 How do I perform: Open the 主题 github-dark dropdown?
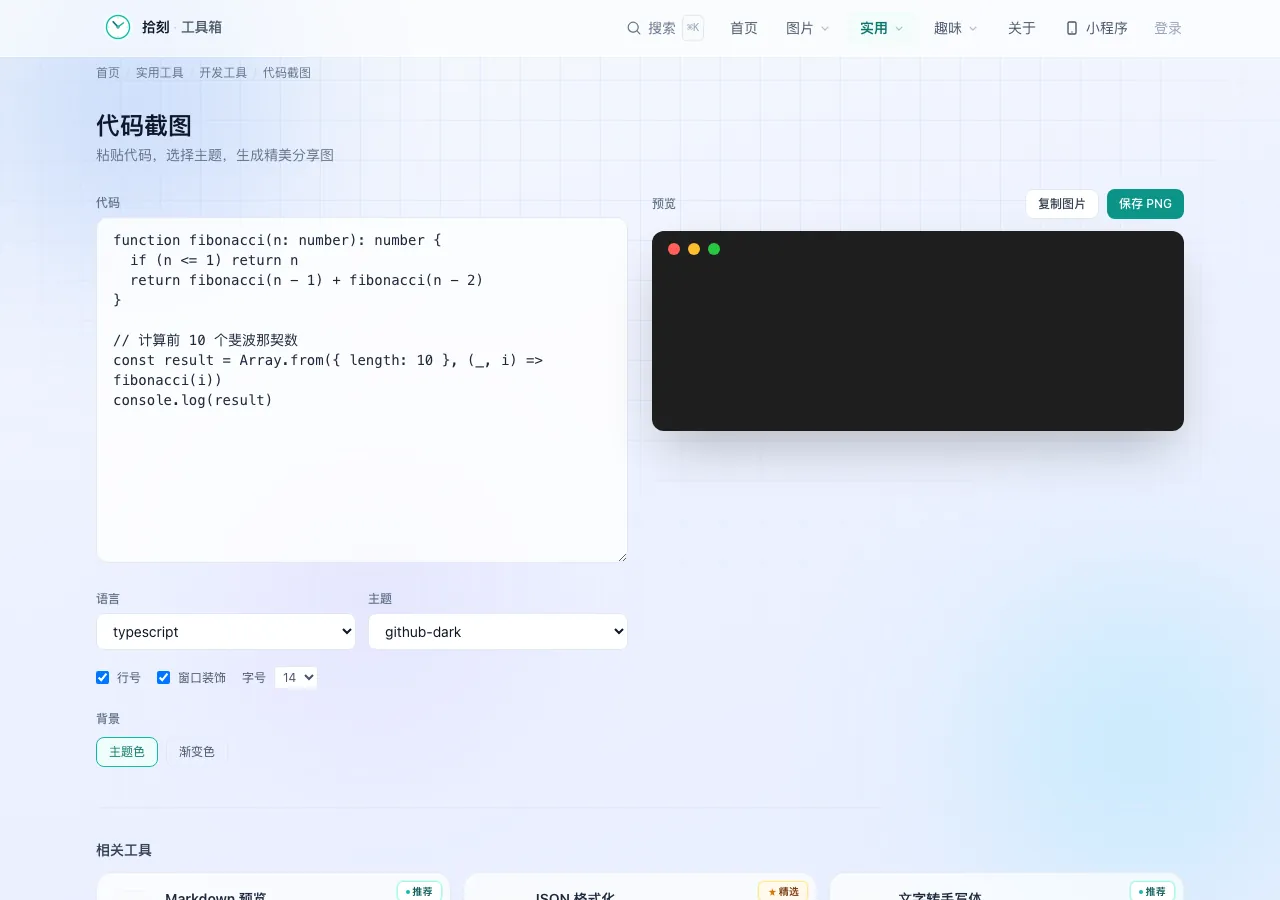click(498, 632)
